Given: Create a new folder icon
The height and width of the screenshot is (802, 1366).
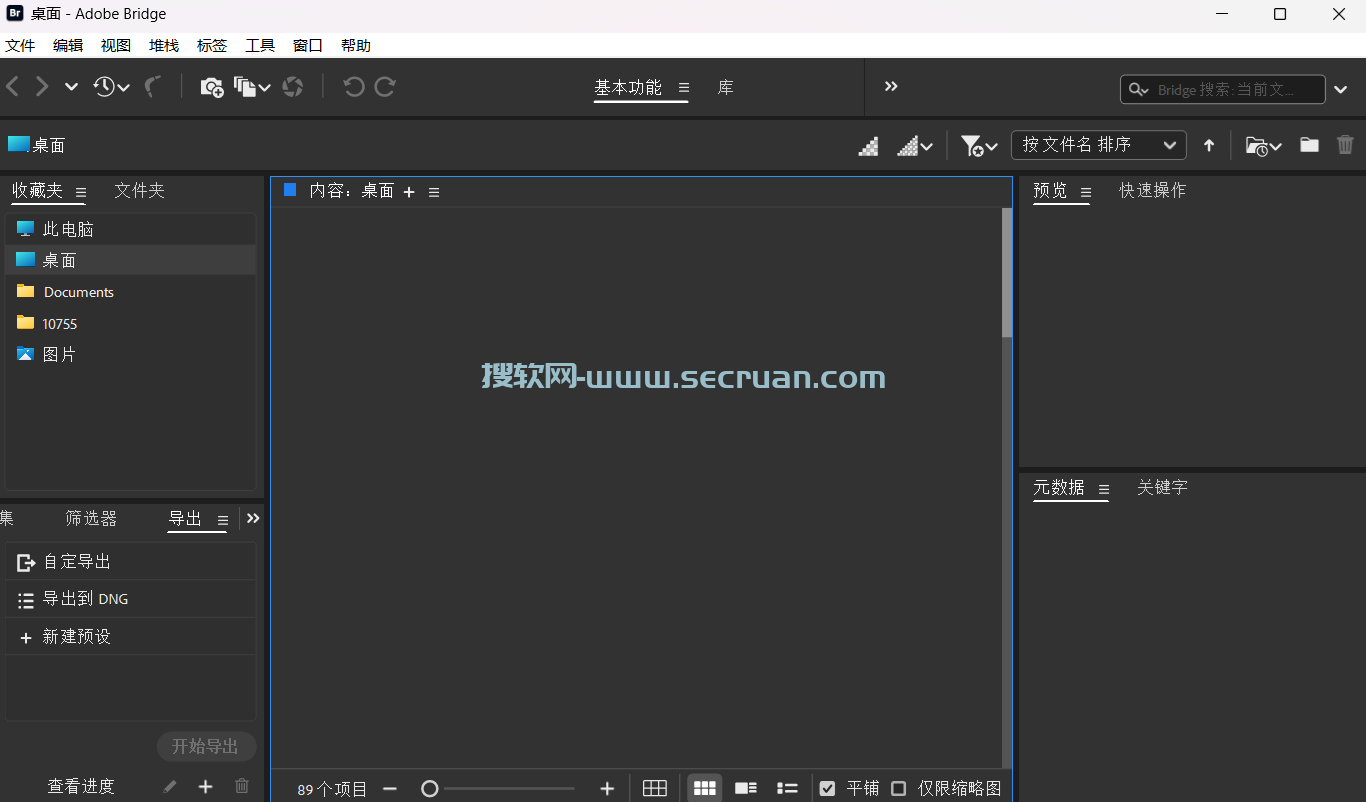Looking at the screenshot, I should (x=1309, y=145).
